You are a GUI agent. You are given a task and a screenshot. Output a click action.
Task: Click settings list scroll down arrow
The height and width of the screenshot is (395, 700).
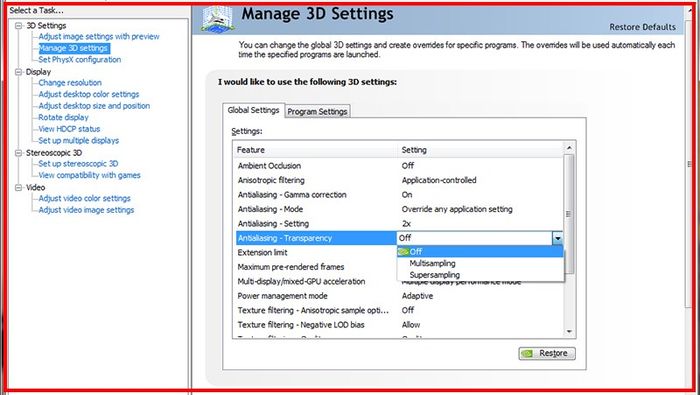click(569, 331)
